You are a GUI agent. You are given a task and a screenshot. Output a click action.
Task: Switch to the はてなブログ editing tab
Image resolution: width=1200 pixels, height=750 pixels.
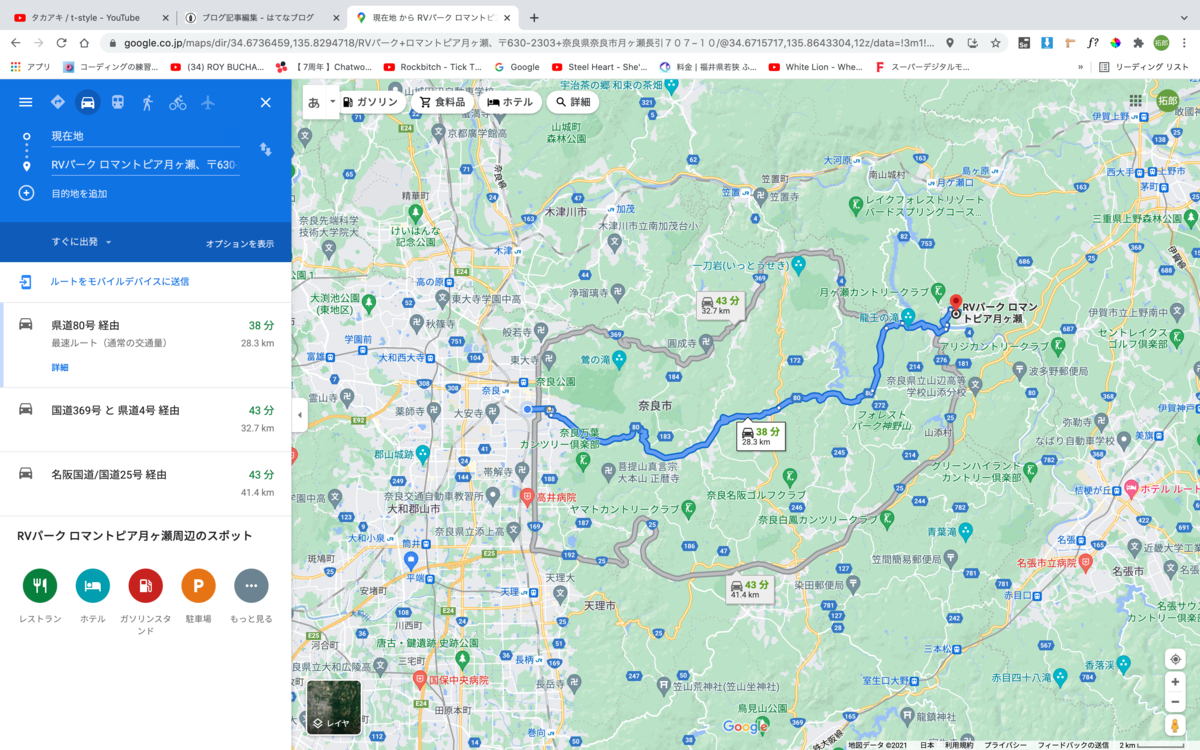click(262, 17)
